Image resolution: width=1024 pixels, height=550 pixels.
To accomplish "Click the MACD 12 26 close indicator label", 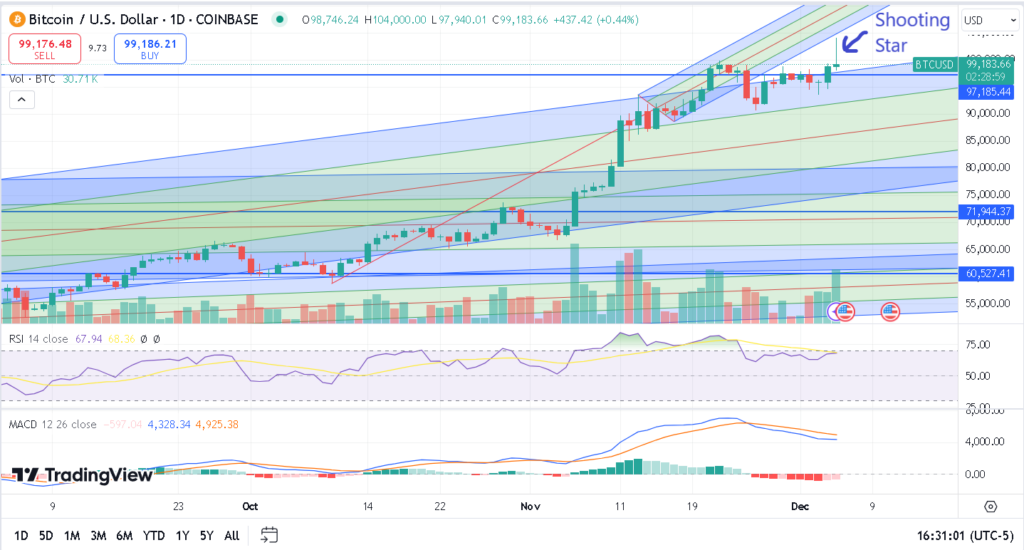I will (x=52, y=425).
